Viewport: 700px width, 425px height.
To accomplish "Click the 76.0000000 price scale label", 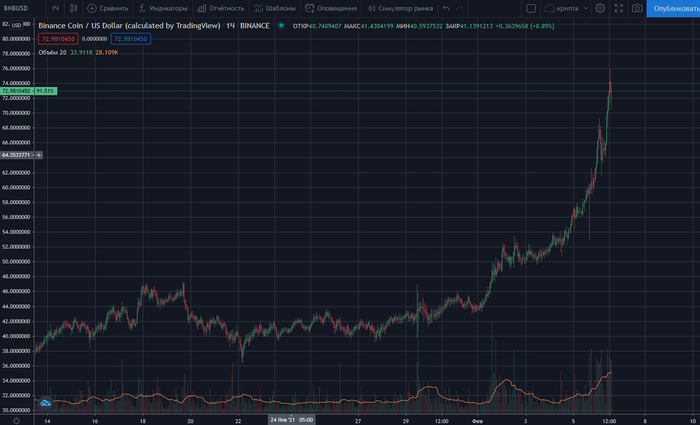I will [16, 68].
